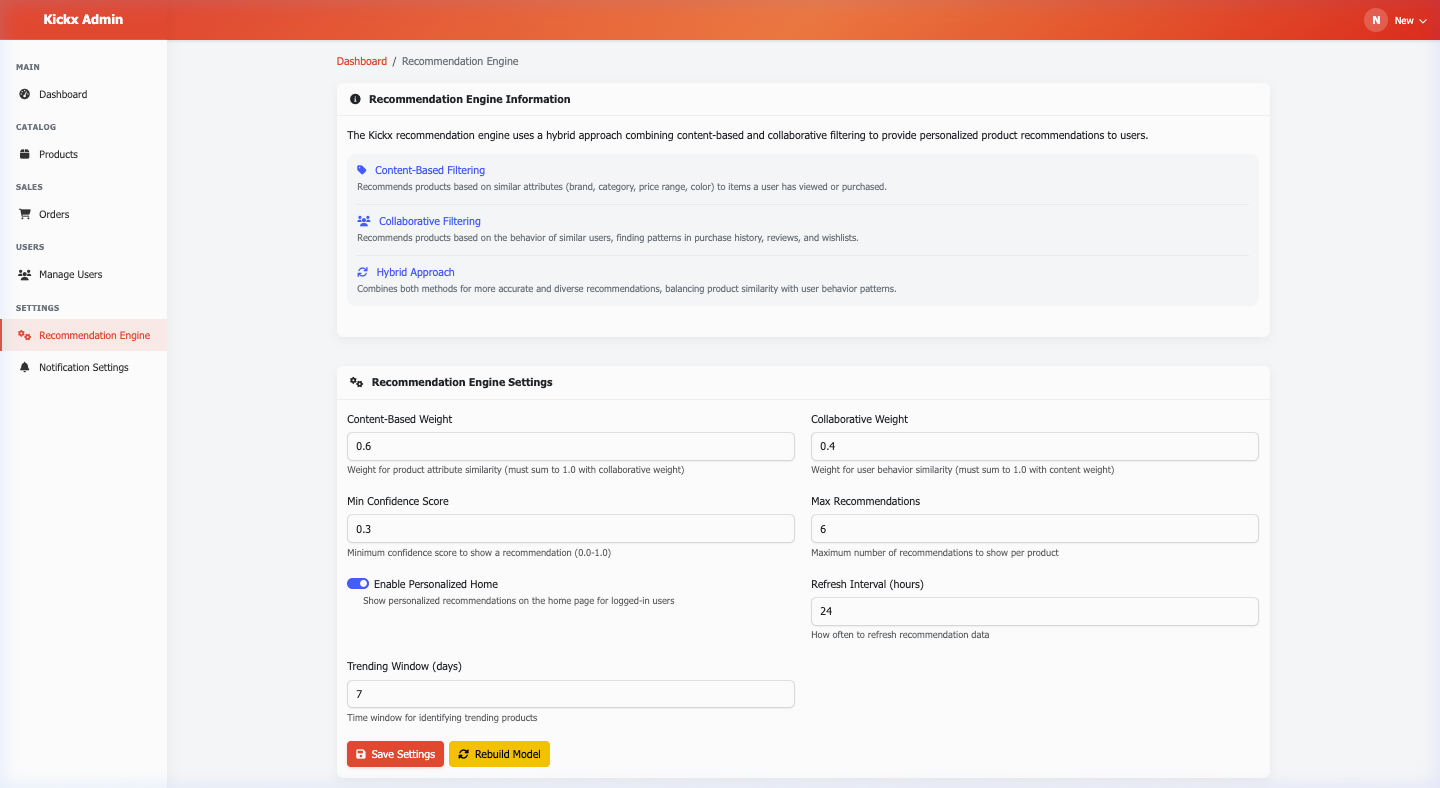The image size is (1440, 788).
Task: Click the Hybrid Approach heading
Action: pyautogui.click(x=416, y=272)
